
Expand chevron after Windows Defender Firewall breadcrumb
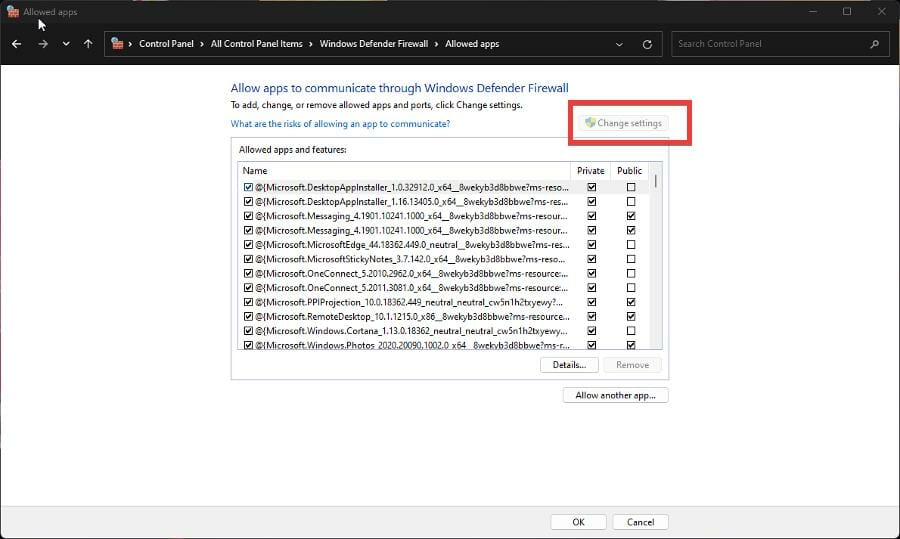436,44
